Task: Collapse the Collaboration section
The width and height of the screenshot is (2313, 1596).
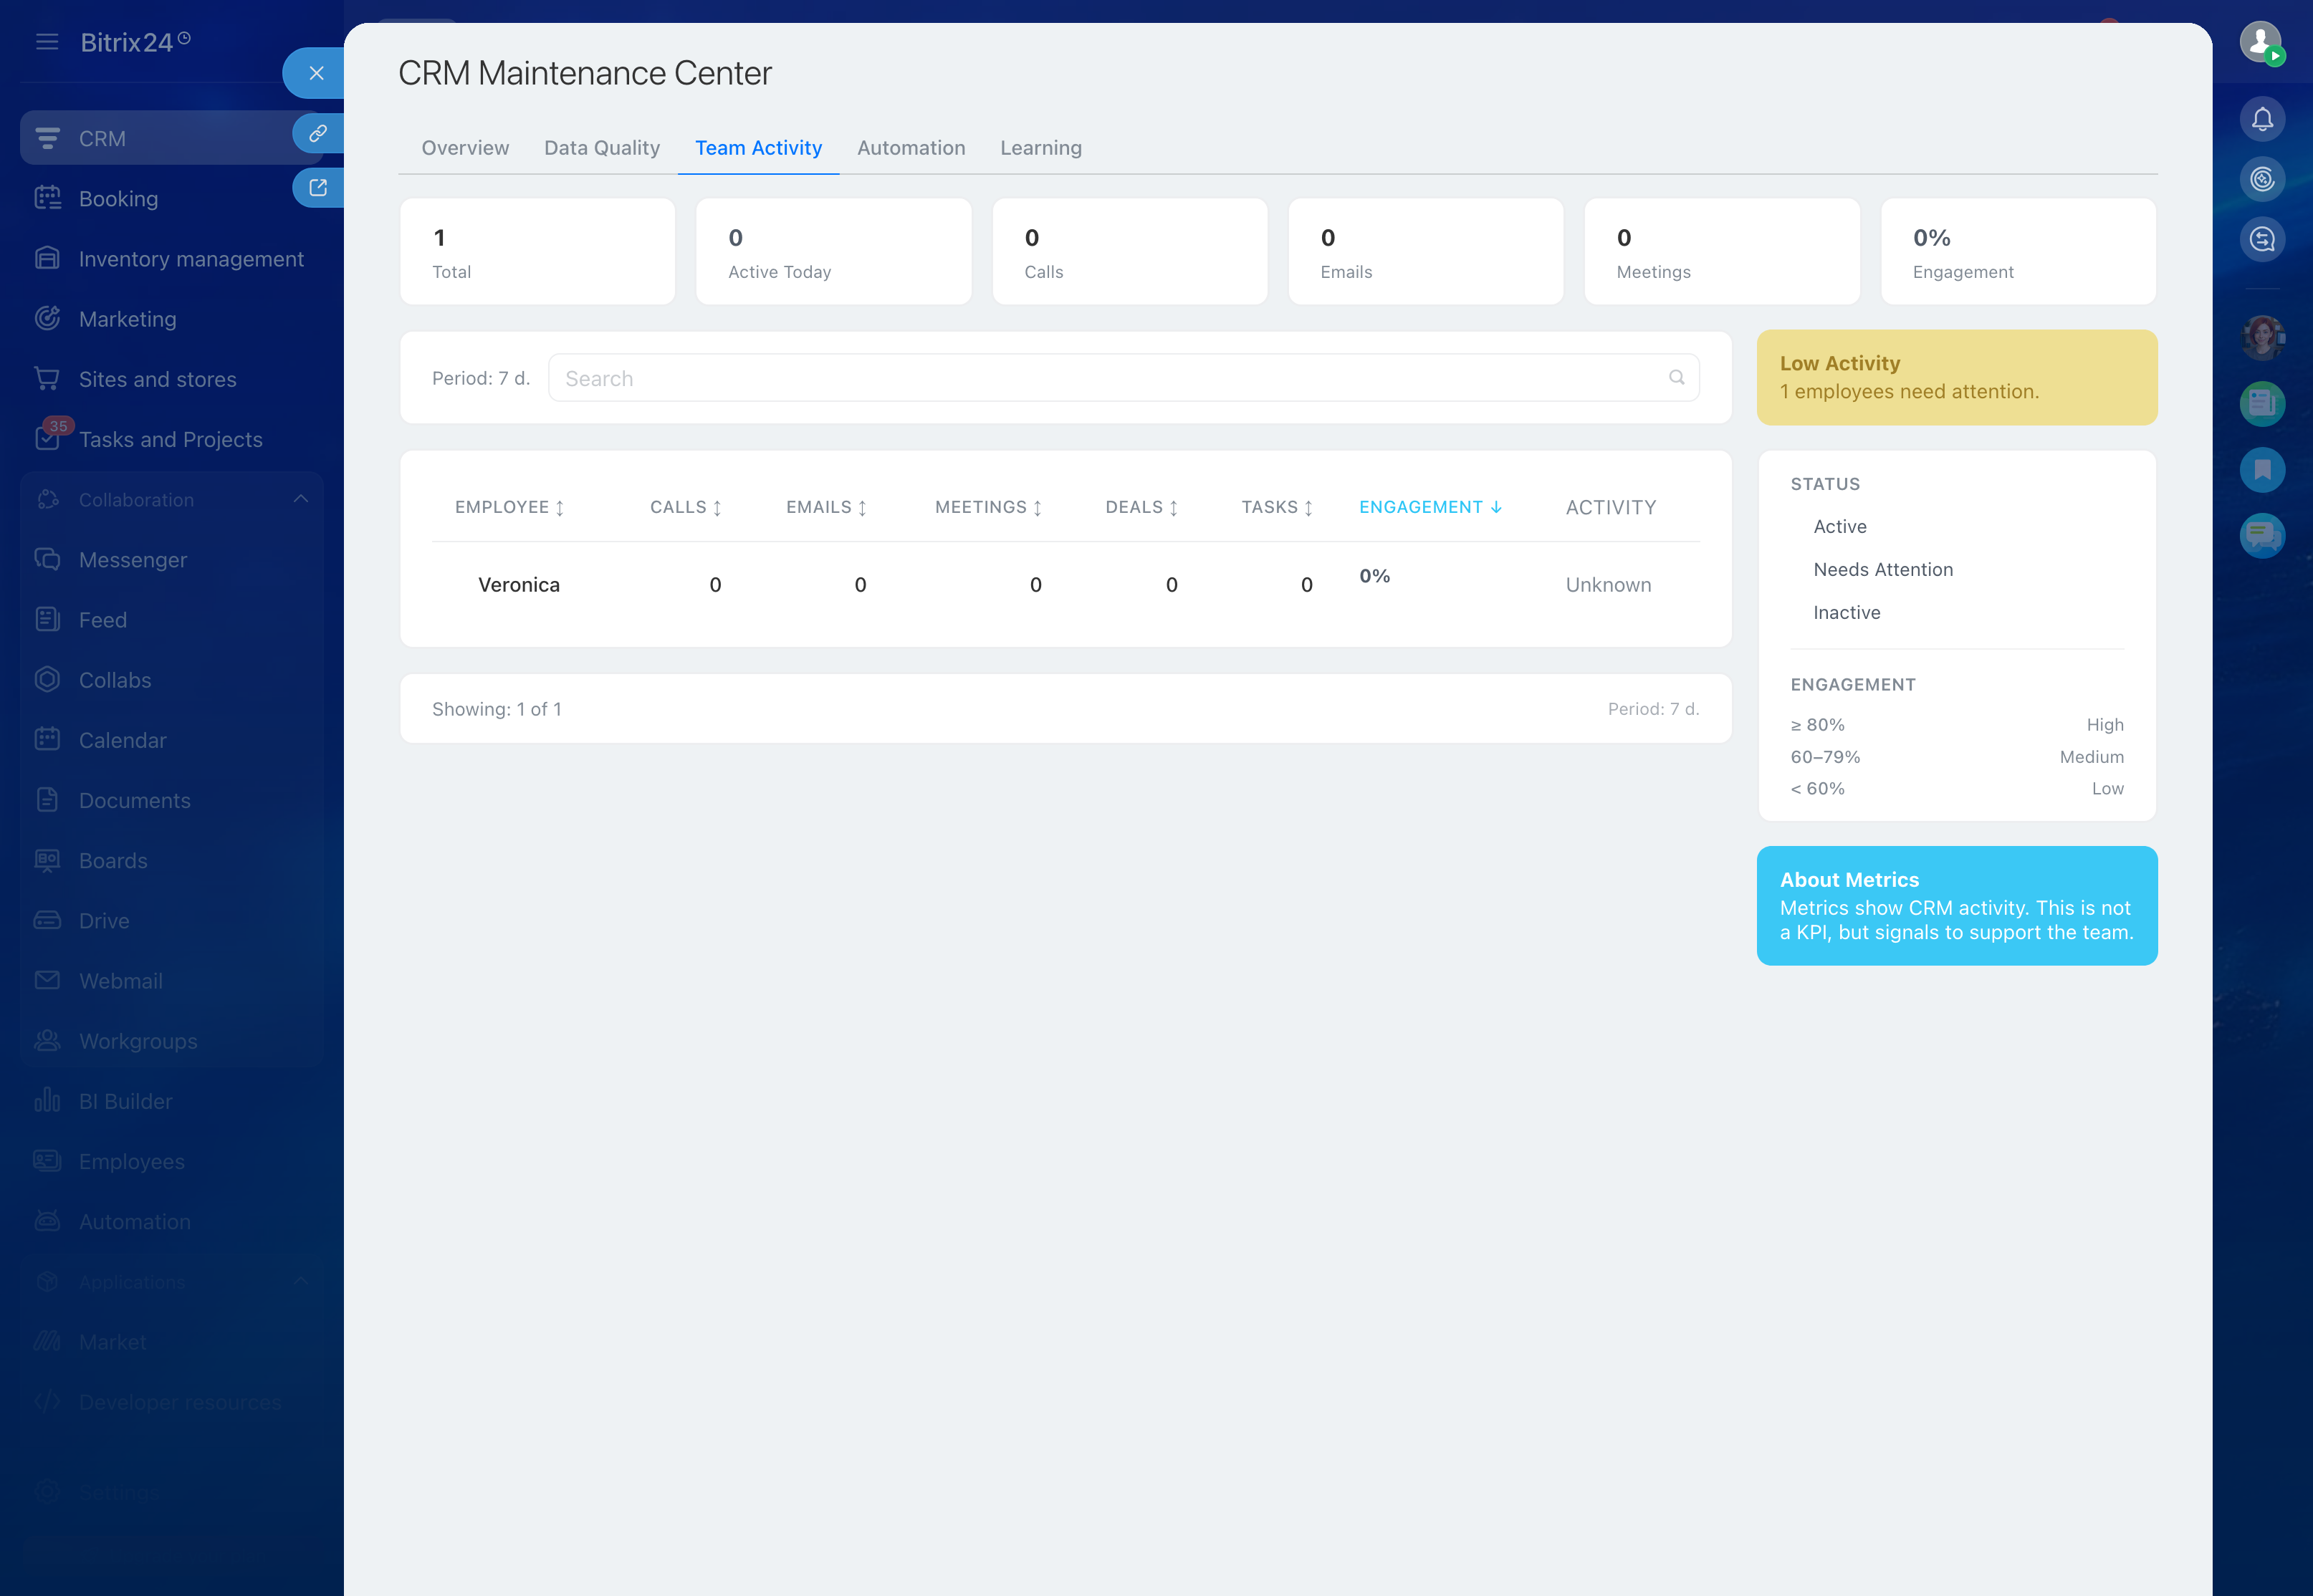Action: click(x=300, y=499)
